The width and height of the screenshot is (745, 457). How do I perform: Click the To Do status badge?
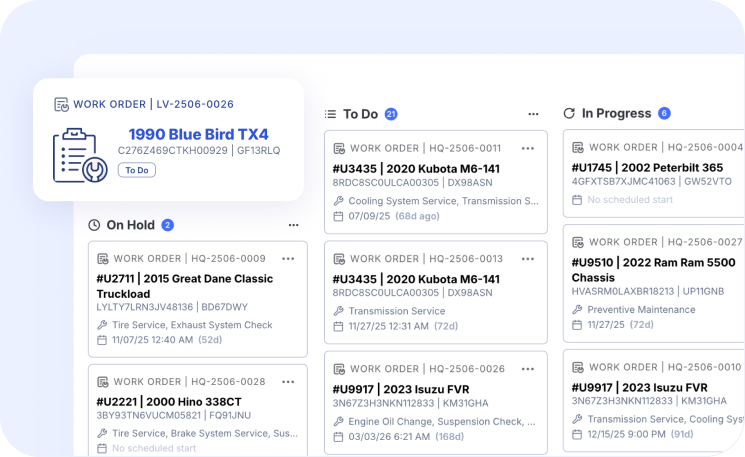point(136,170)
